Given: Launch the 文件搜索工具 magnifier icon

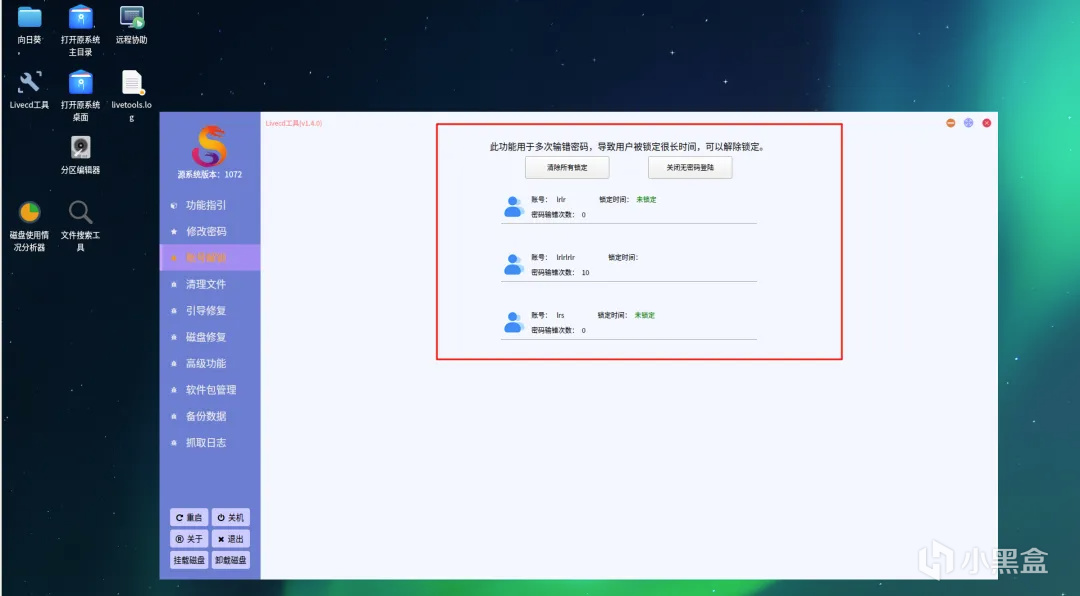Looking at the screenshot, I should tap(81, 212).
